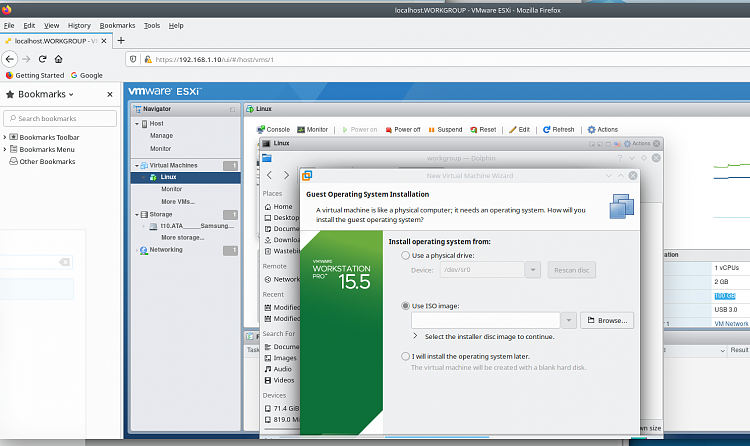Screen dimensions: 750x446
Task: Open the Google bookmark
Action: click(87, 75)
